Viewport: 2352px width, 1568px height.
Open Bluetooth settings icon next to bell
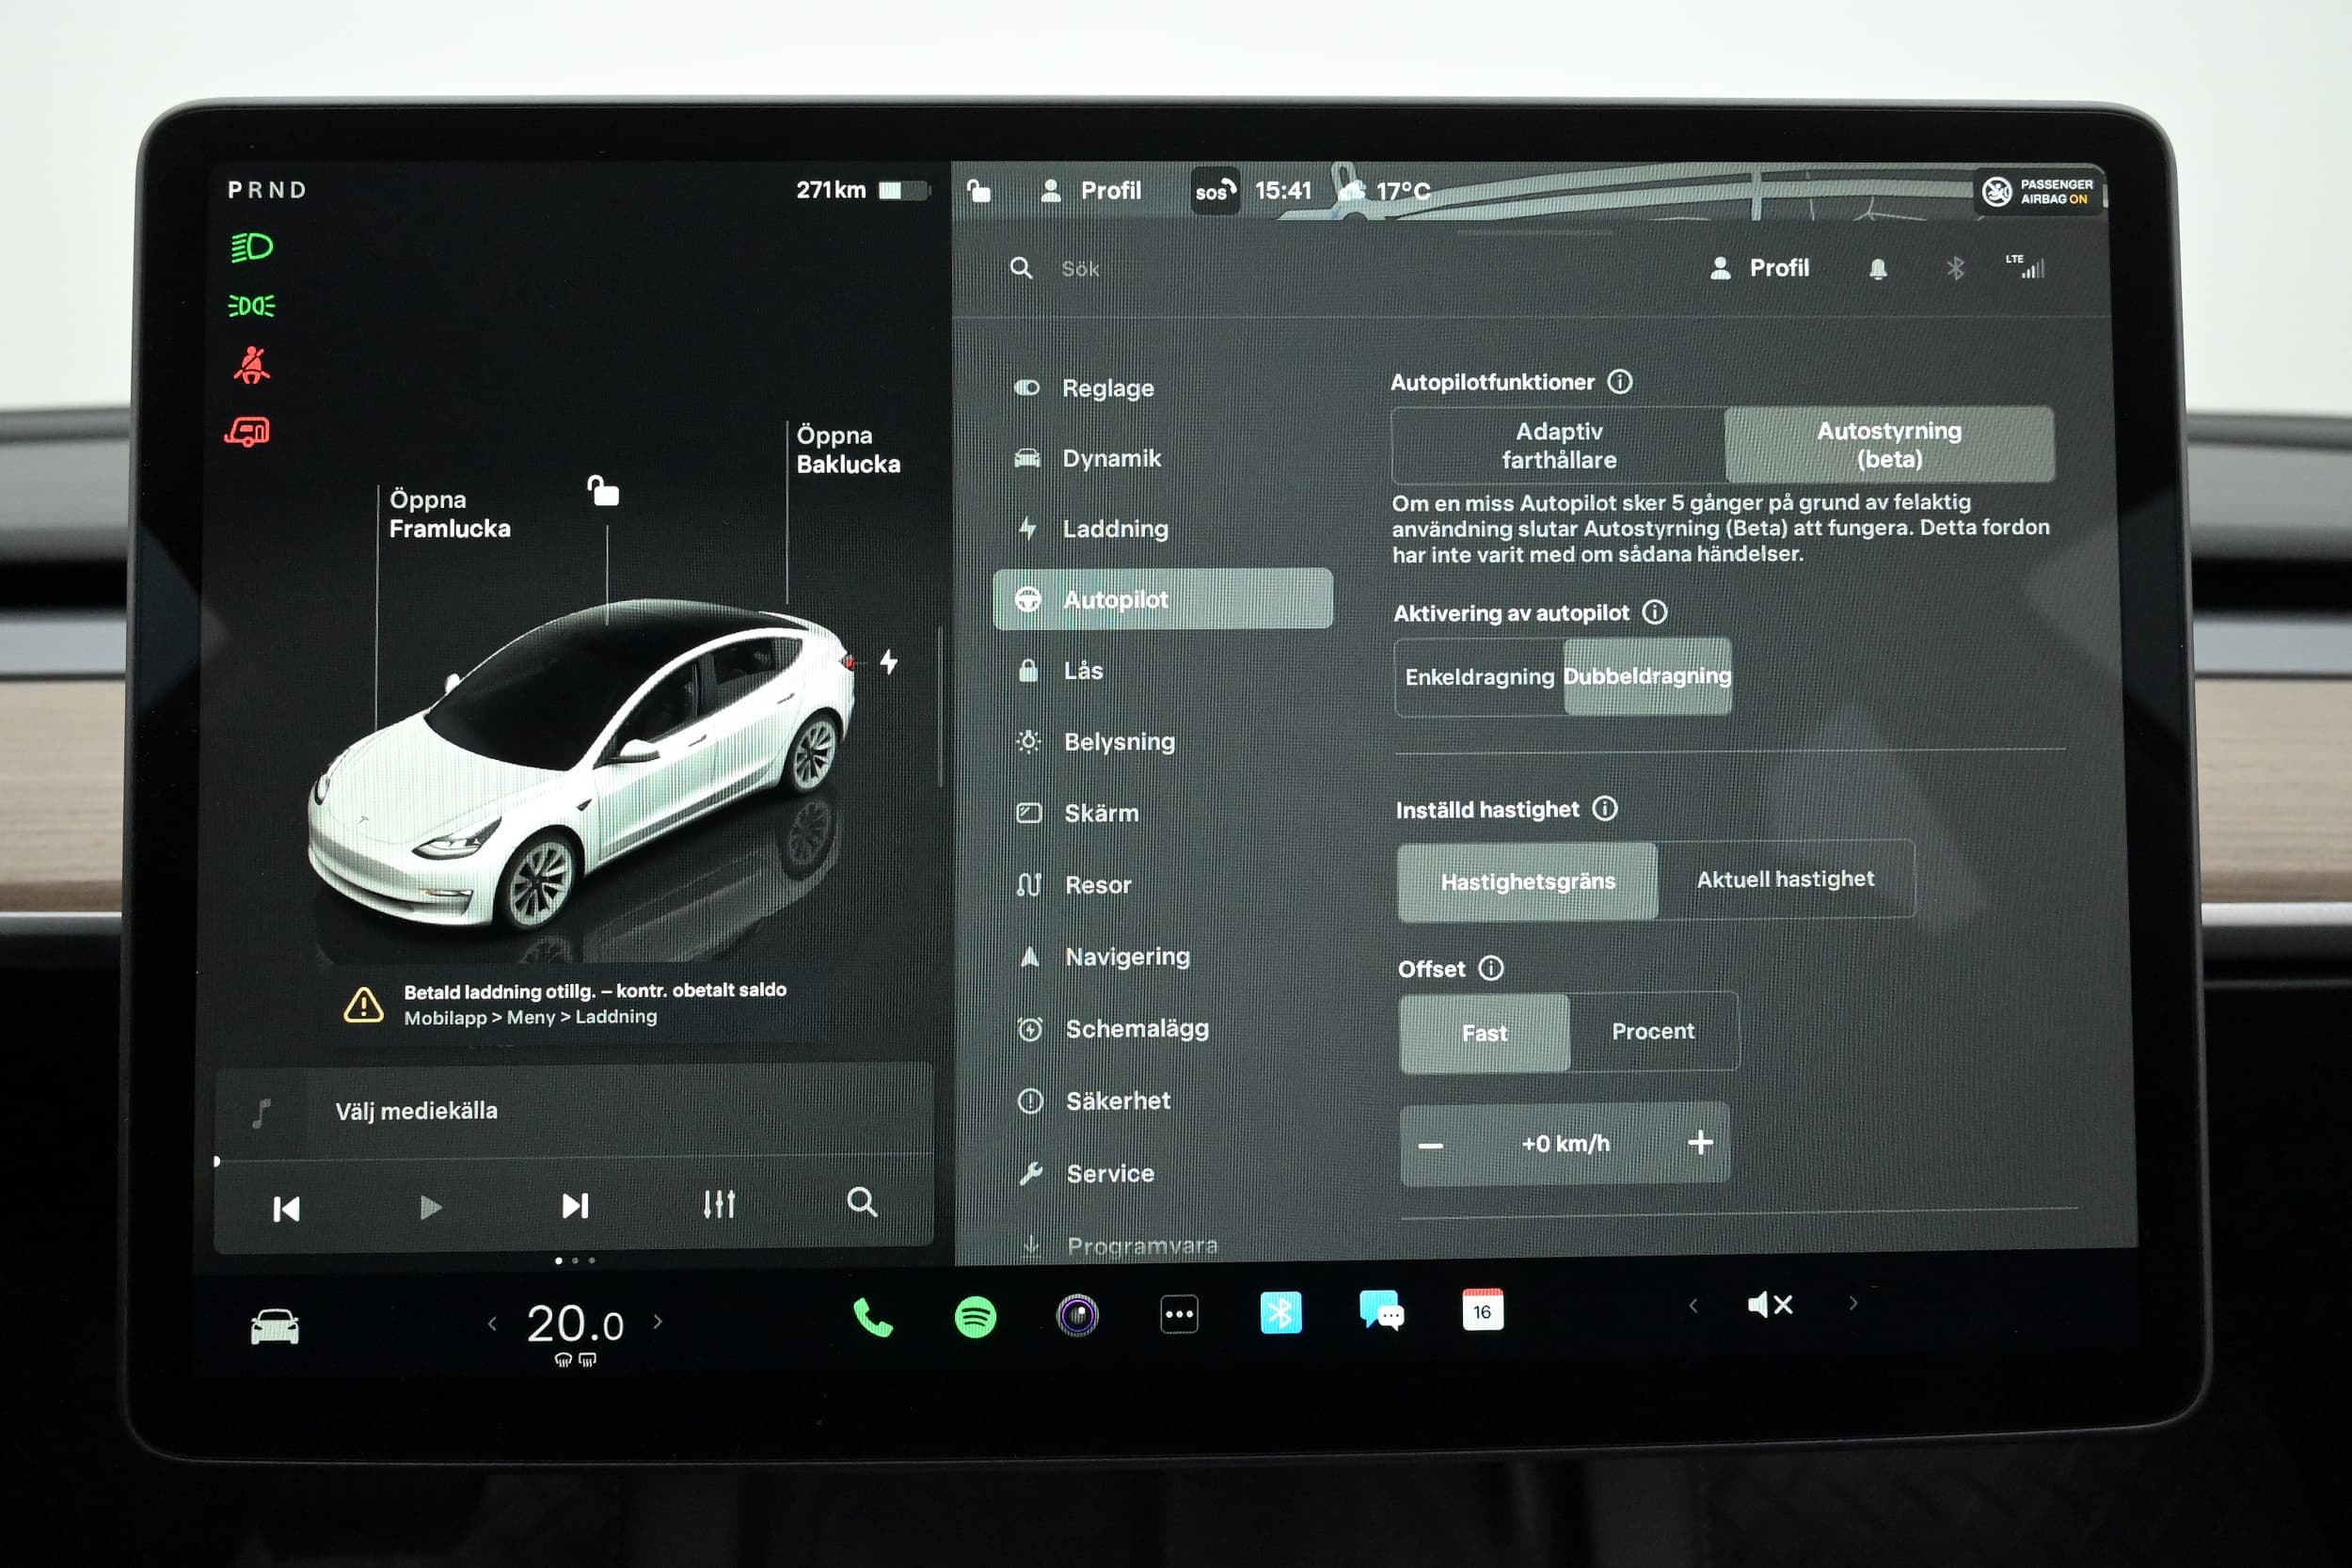point(1955,268)
